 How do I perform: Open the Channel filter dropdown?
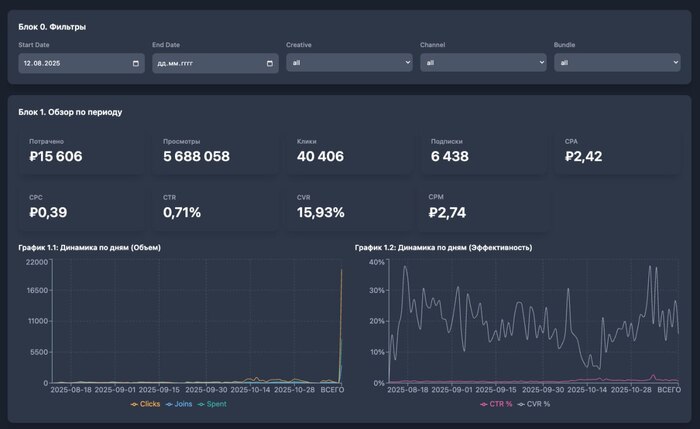tap(483, 63)
